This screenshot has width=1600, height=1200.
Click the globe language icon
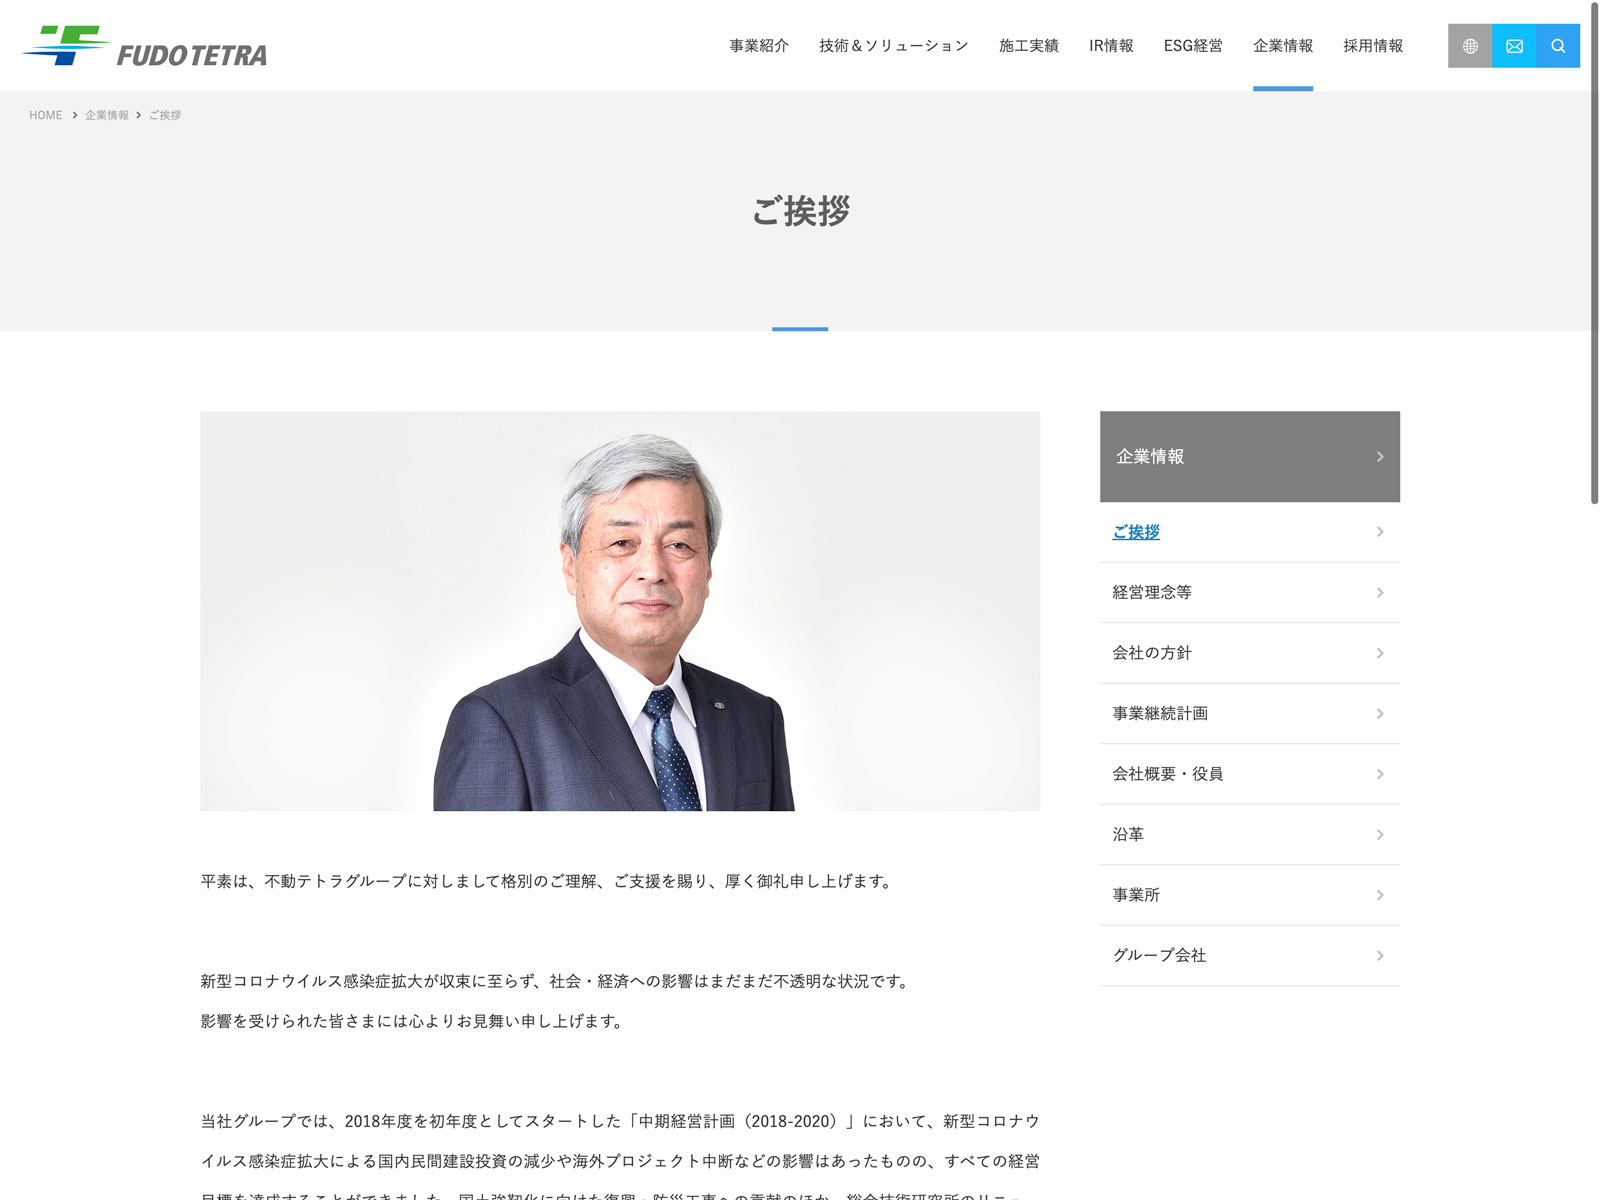pos(1470,46)
